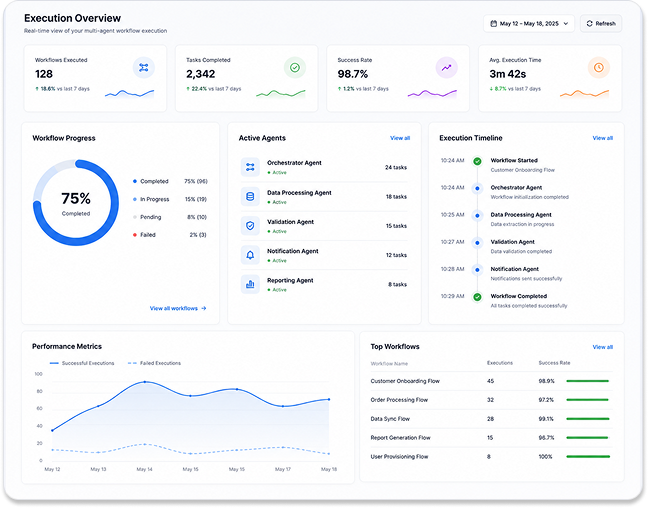Click the green check at Workflow Completed

coord(477,297)
